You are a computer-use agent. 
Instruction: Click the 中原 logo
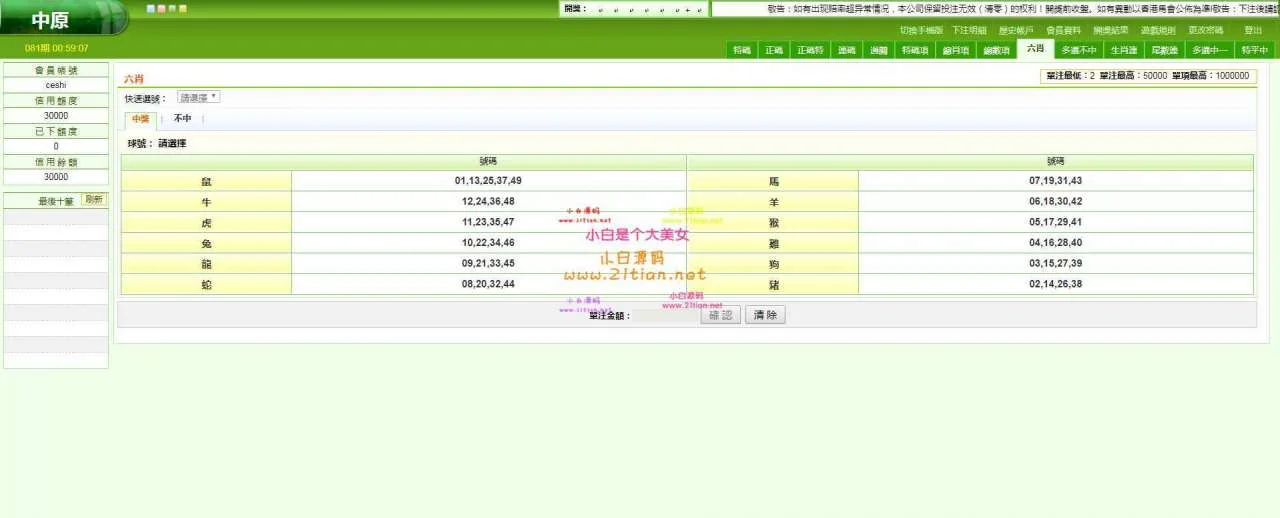pos(50,21)
